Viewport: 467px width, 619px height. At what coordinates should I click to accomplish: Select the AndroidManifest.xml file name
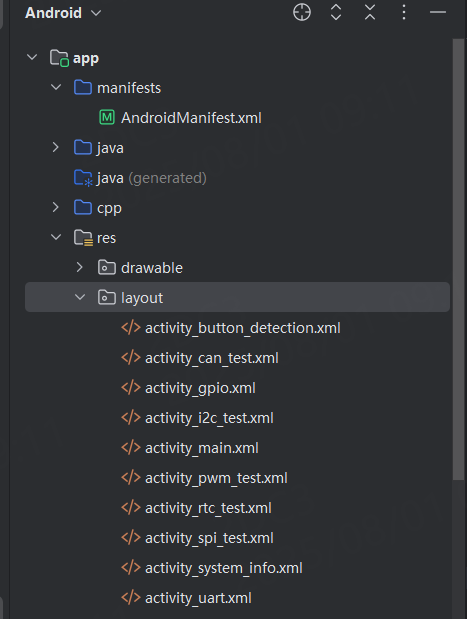(x=191, y=118)
